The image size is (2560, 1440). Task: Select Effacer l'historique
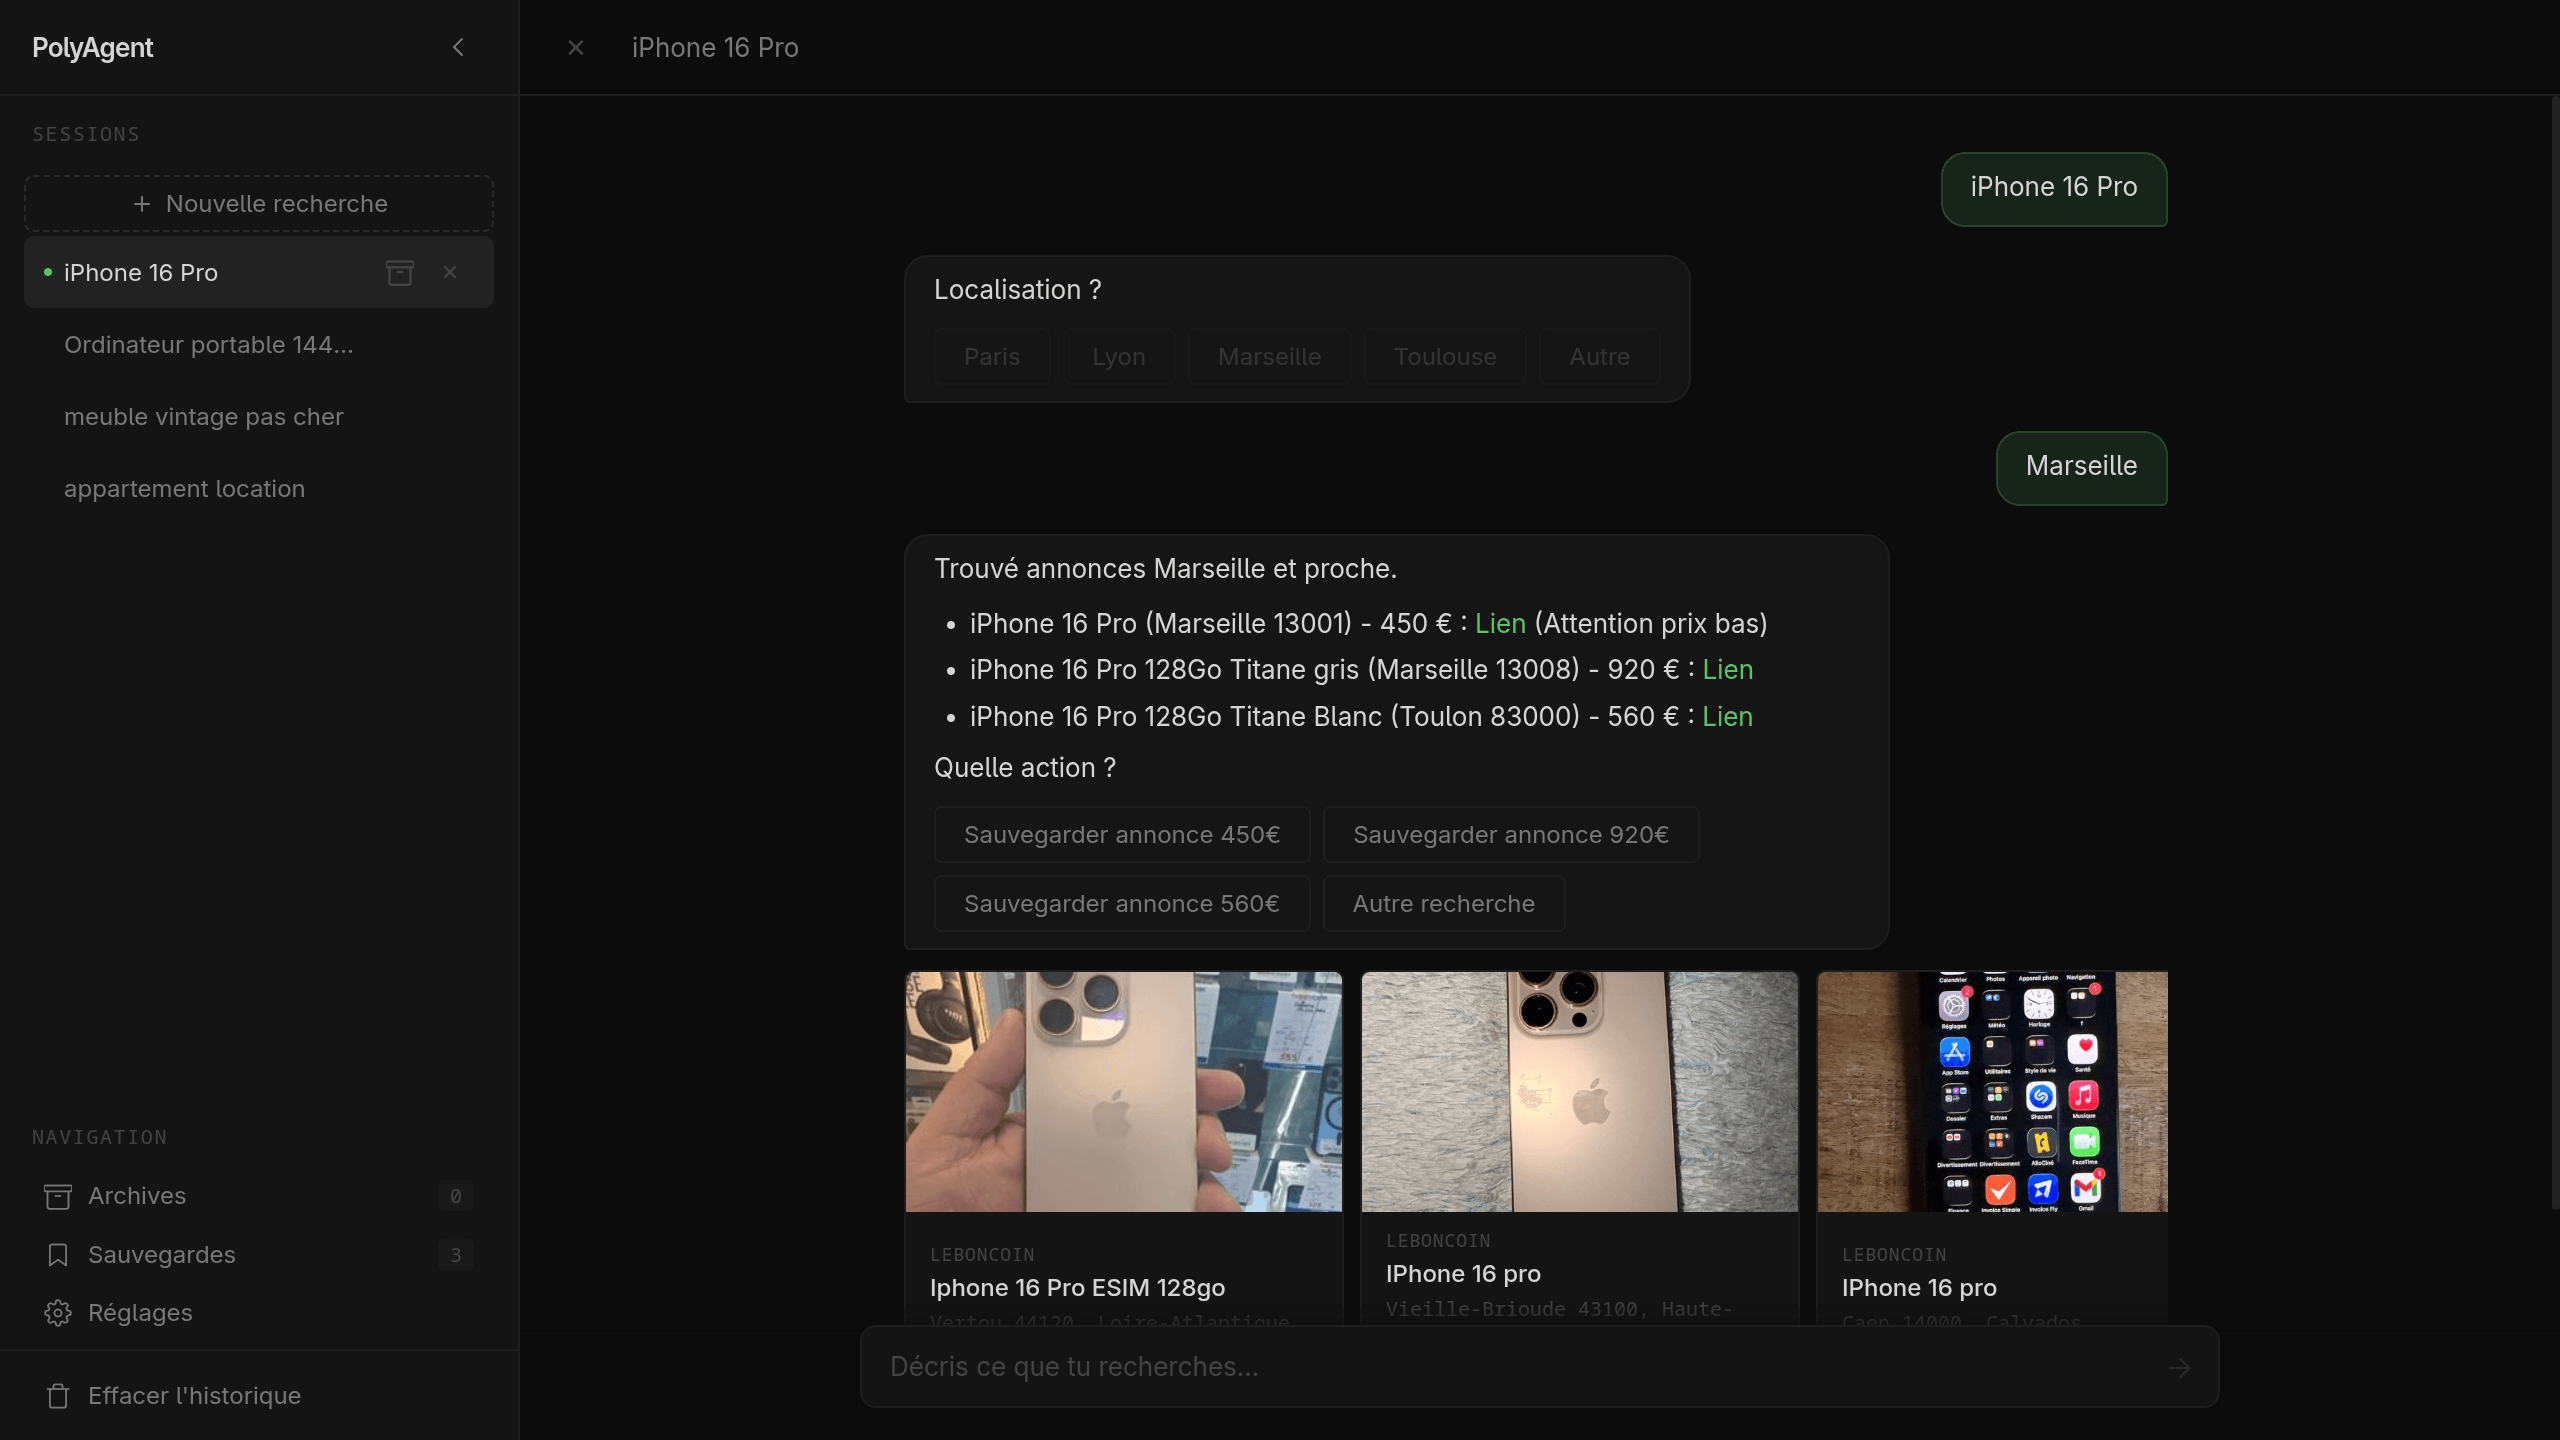pos(259,1396)
